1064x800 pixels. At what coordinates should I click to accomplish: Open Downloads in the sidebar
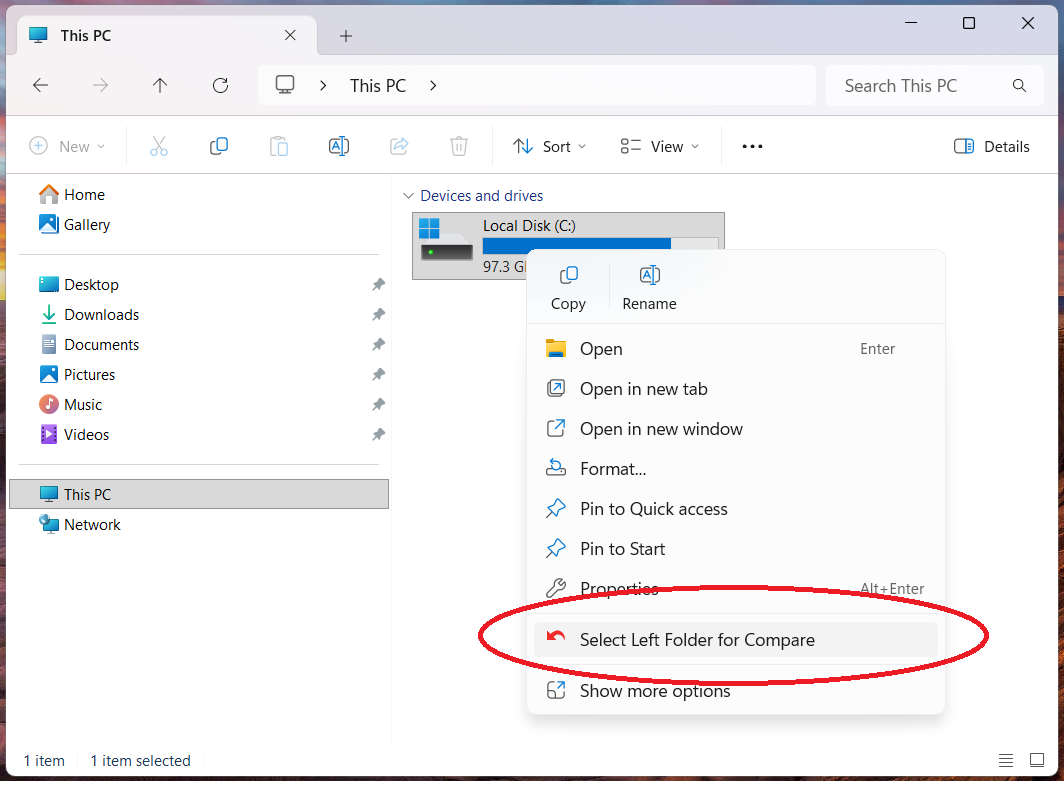[x=89, y=314]
